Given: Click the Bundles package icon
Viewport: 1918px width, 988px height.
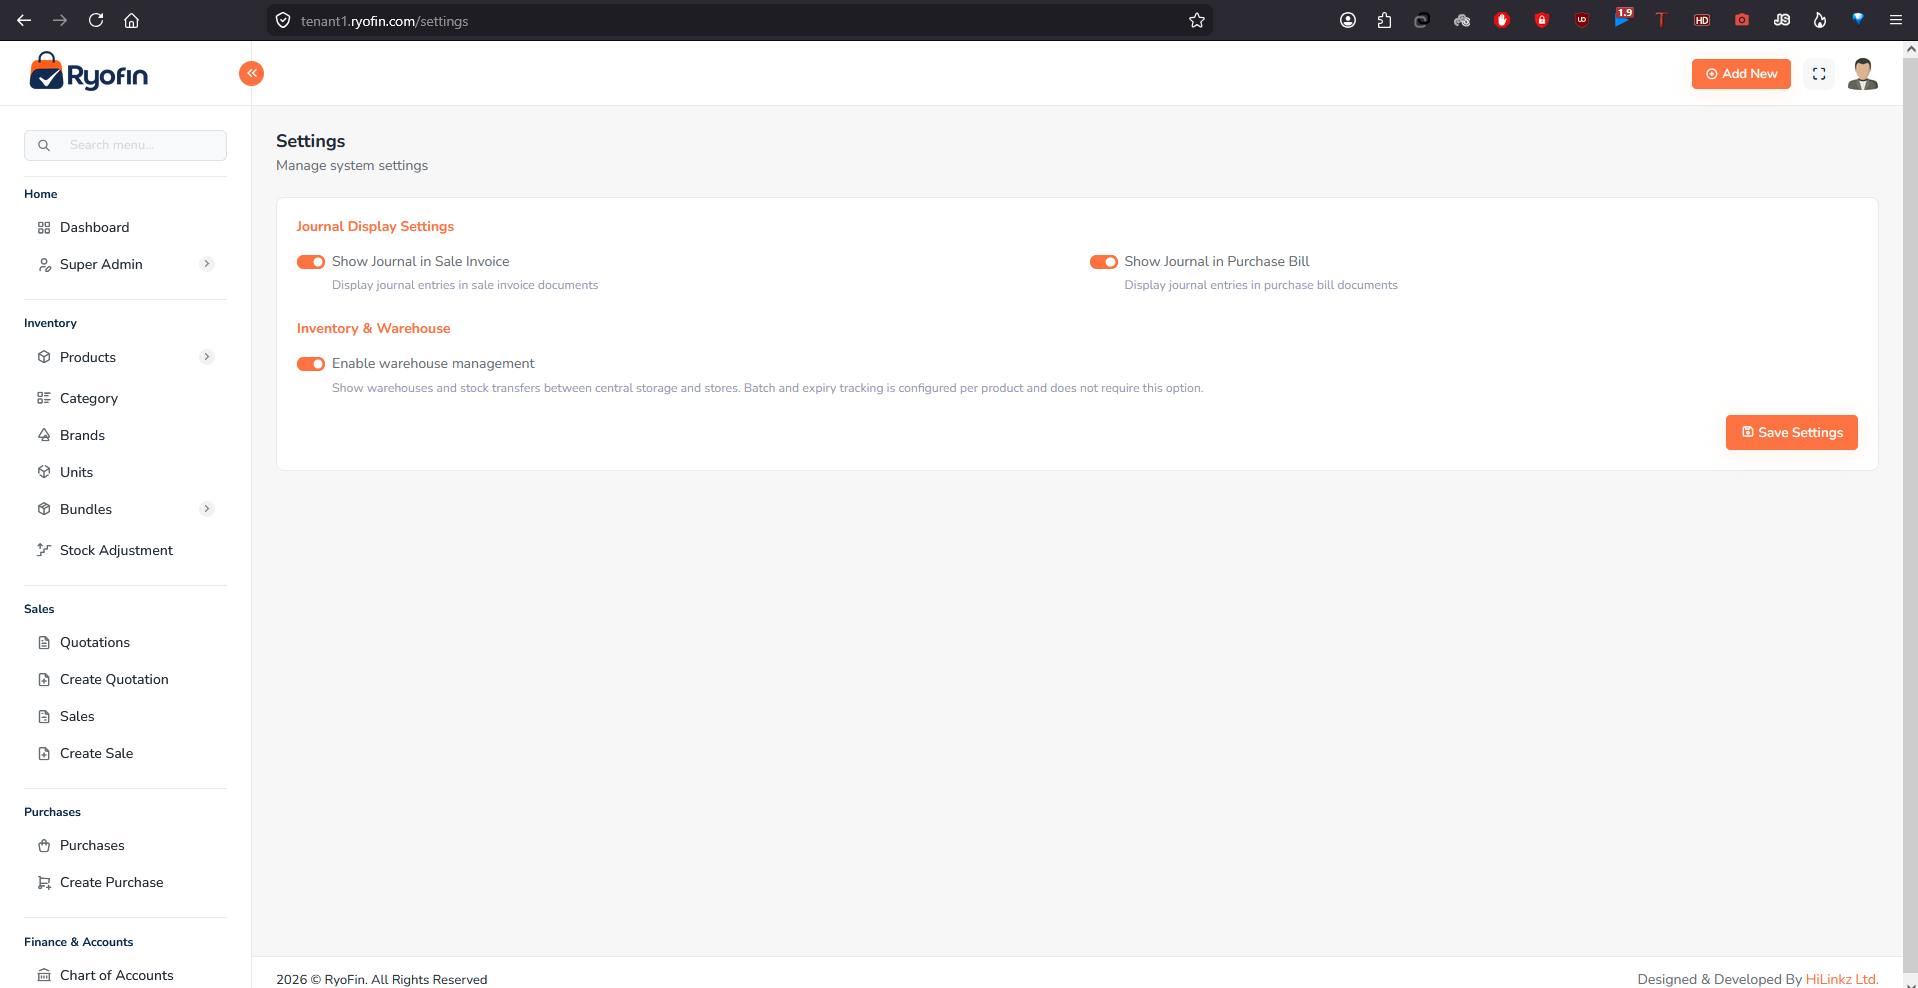Looking at the screenshot, I should (44, 509).
